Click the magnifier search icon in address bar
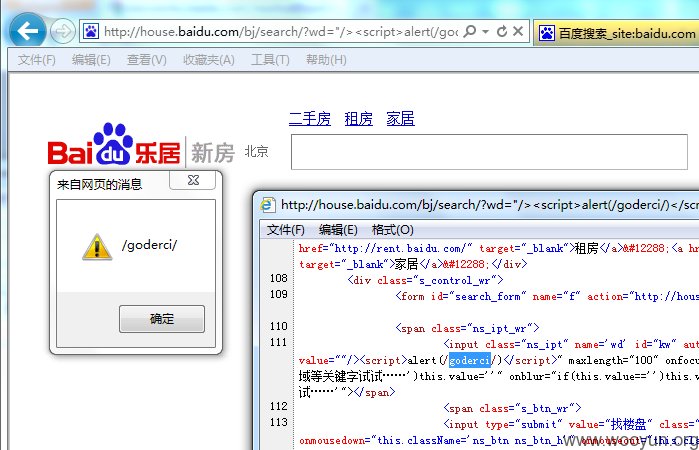The height and width of the screenshot is (450, 699). click(470, 31)
